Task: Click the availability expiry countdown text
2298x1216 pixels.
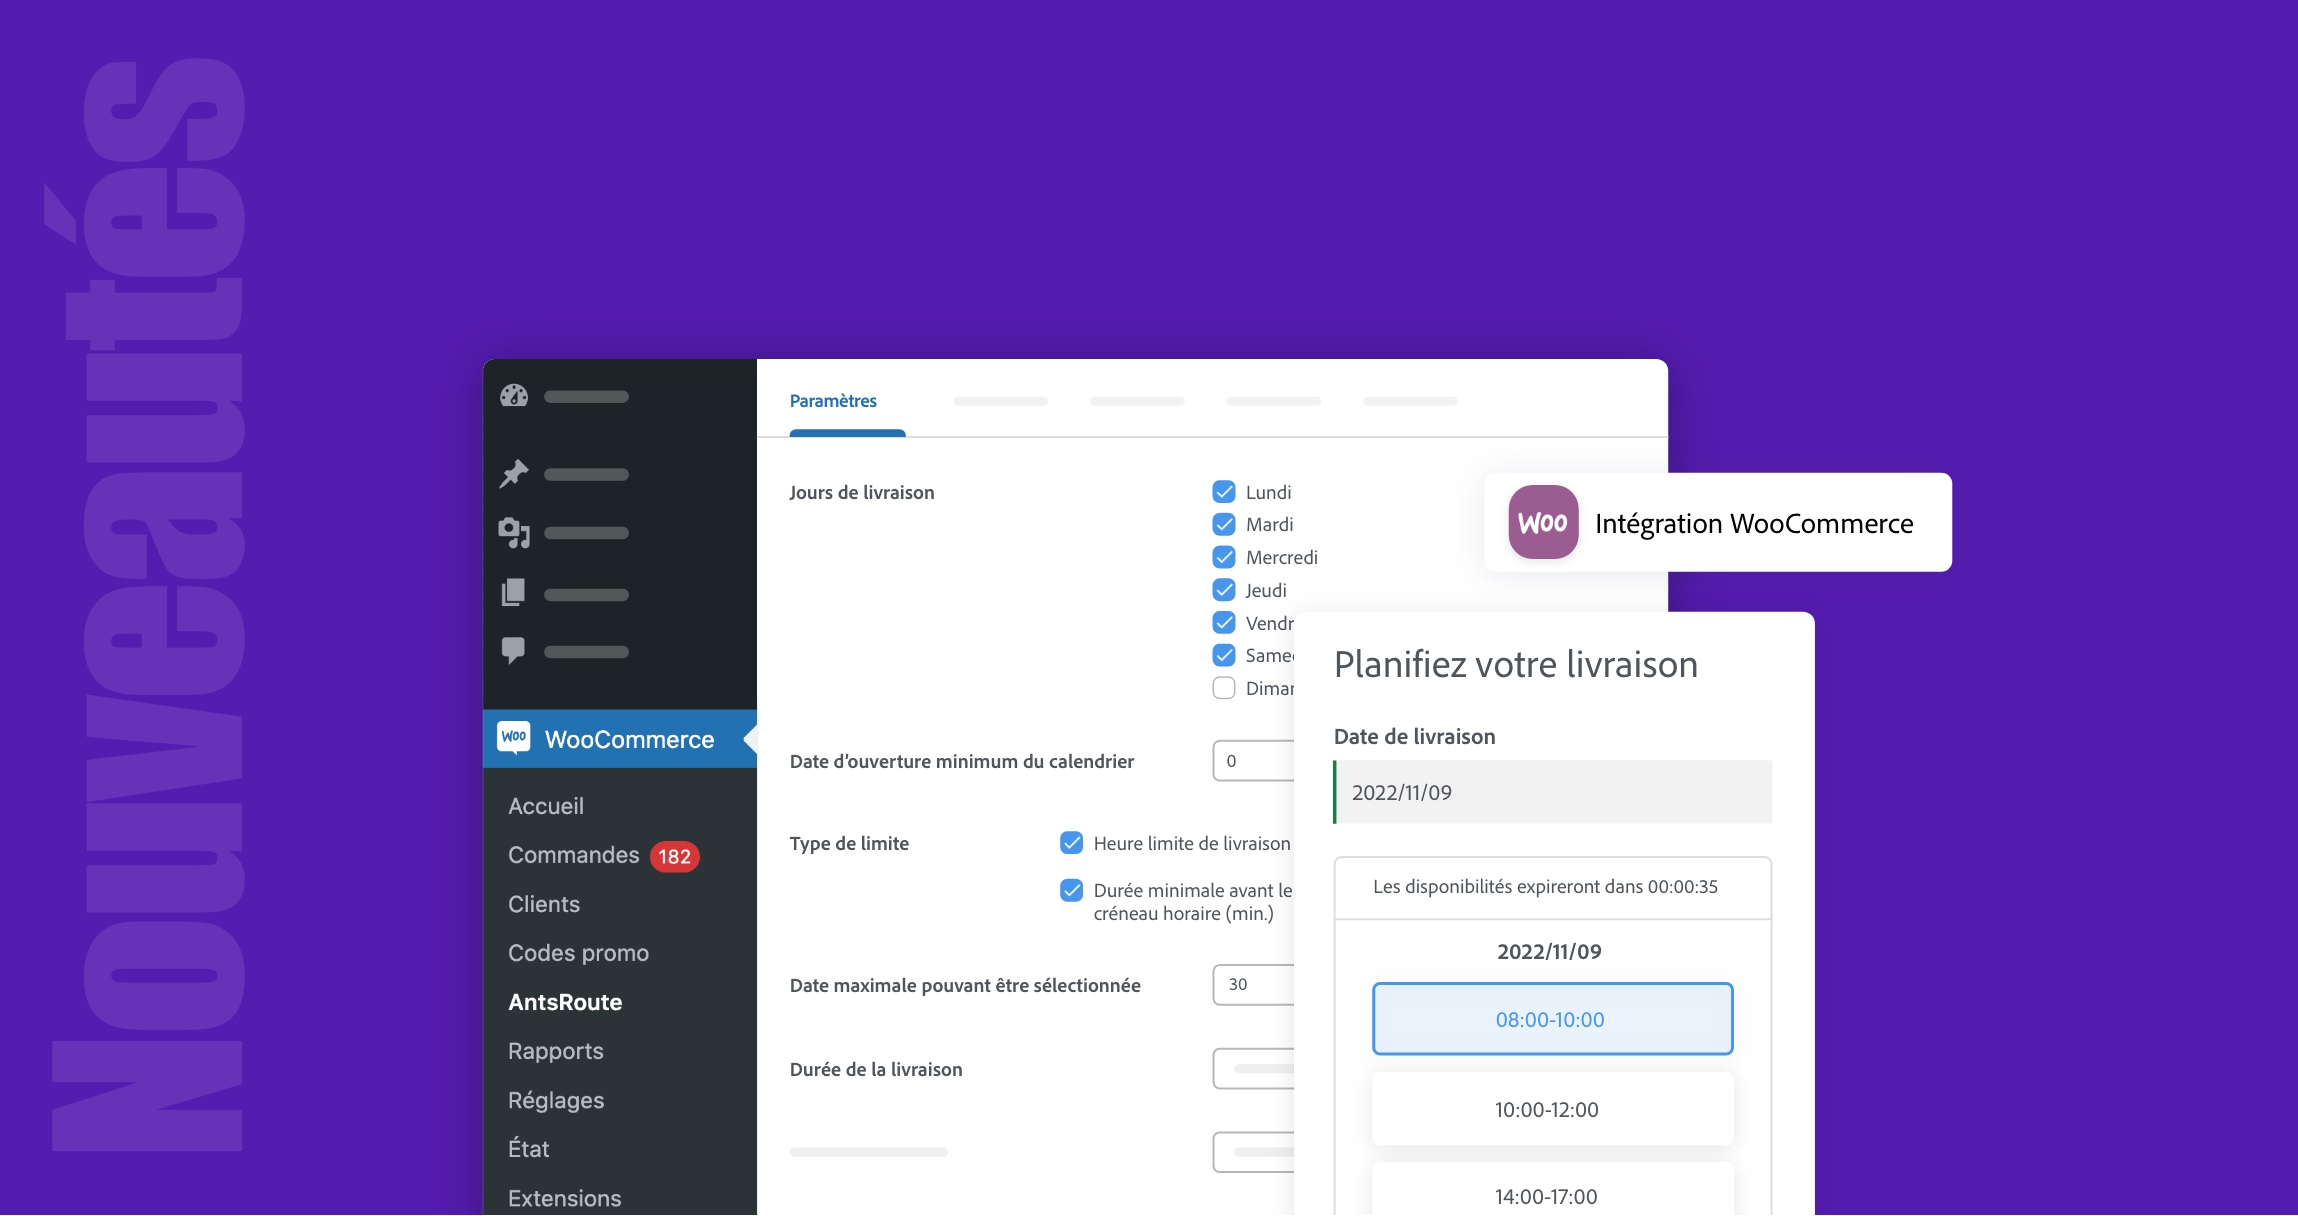Action: coord(1545,886)
